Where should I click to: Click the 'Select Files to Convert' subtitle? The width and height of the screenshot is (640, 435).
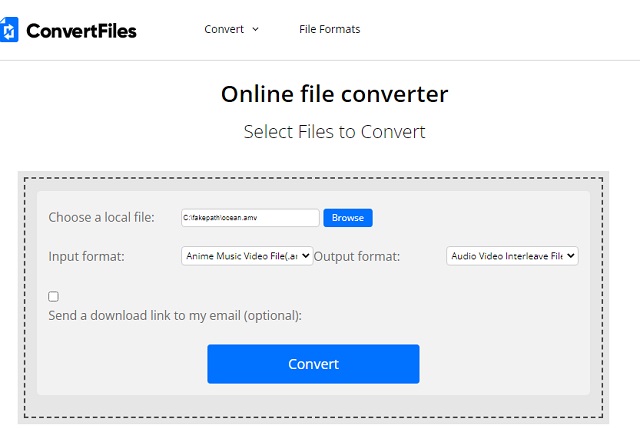pos(334,132)
